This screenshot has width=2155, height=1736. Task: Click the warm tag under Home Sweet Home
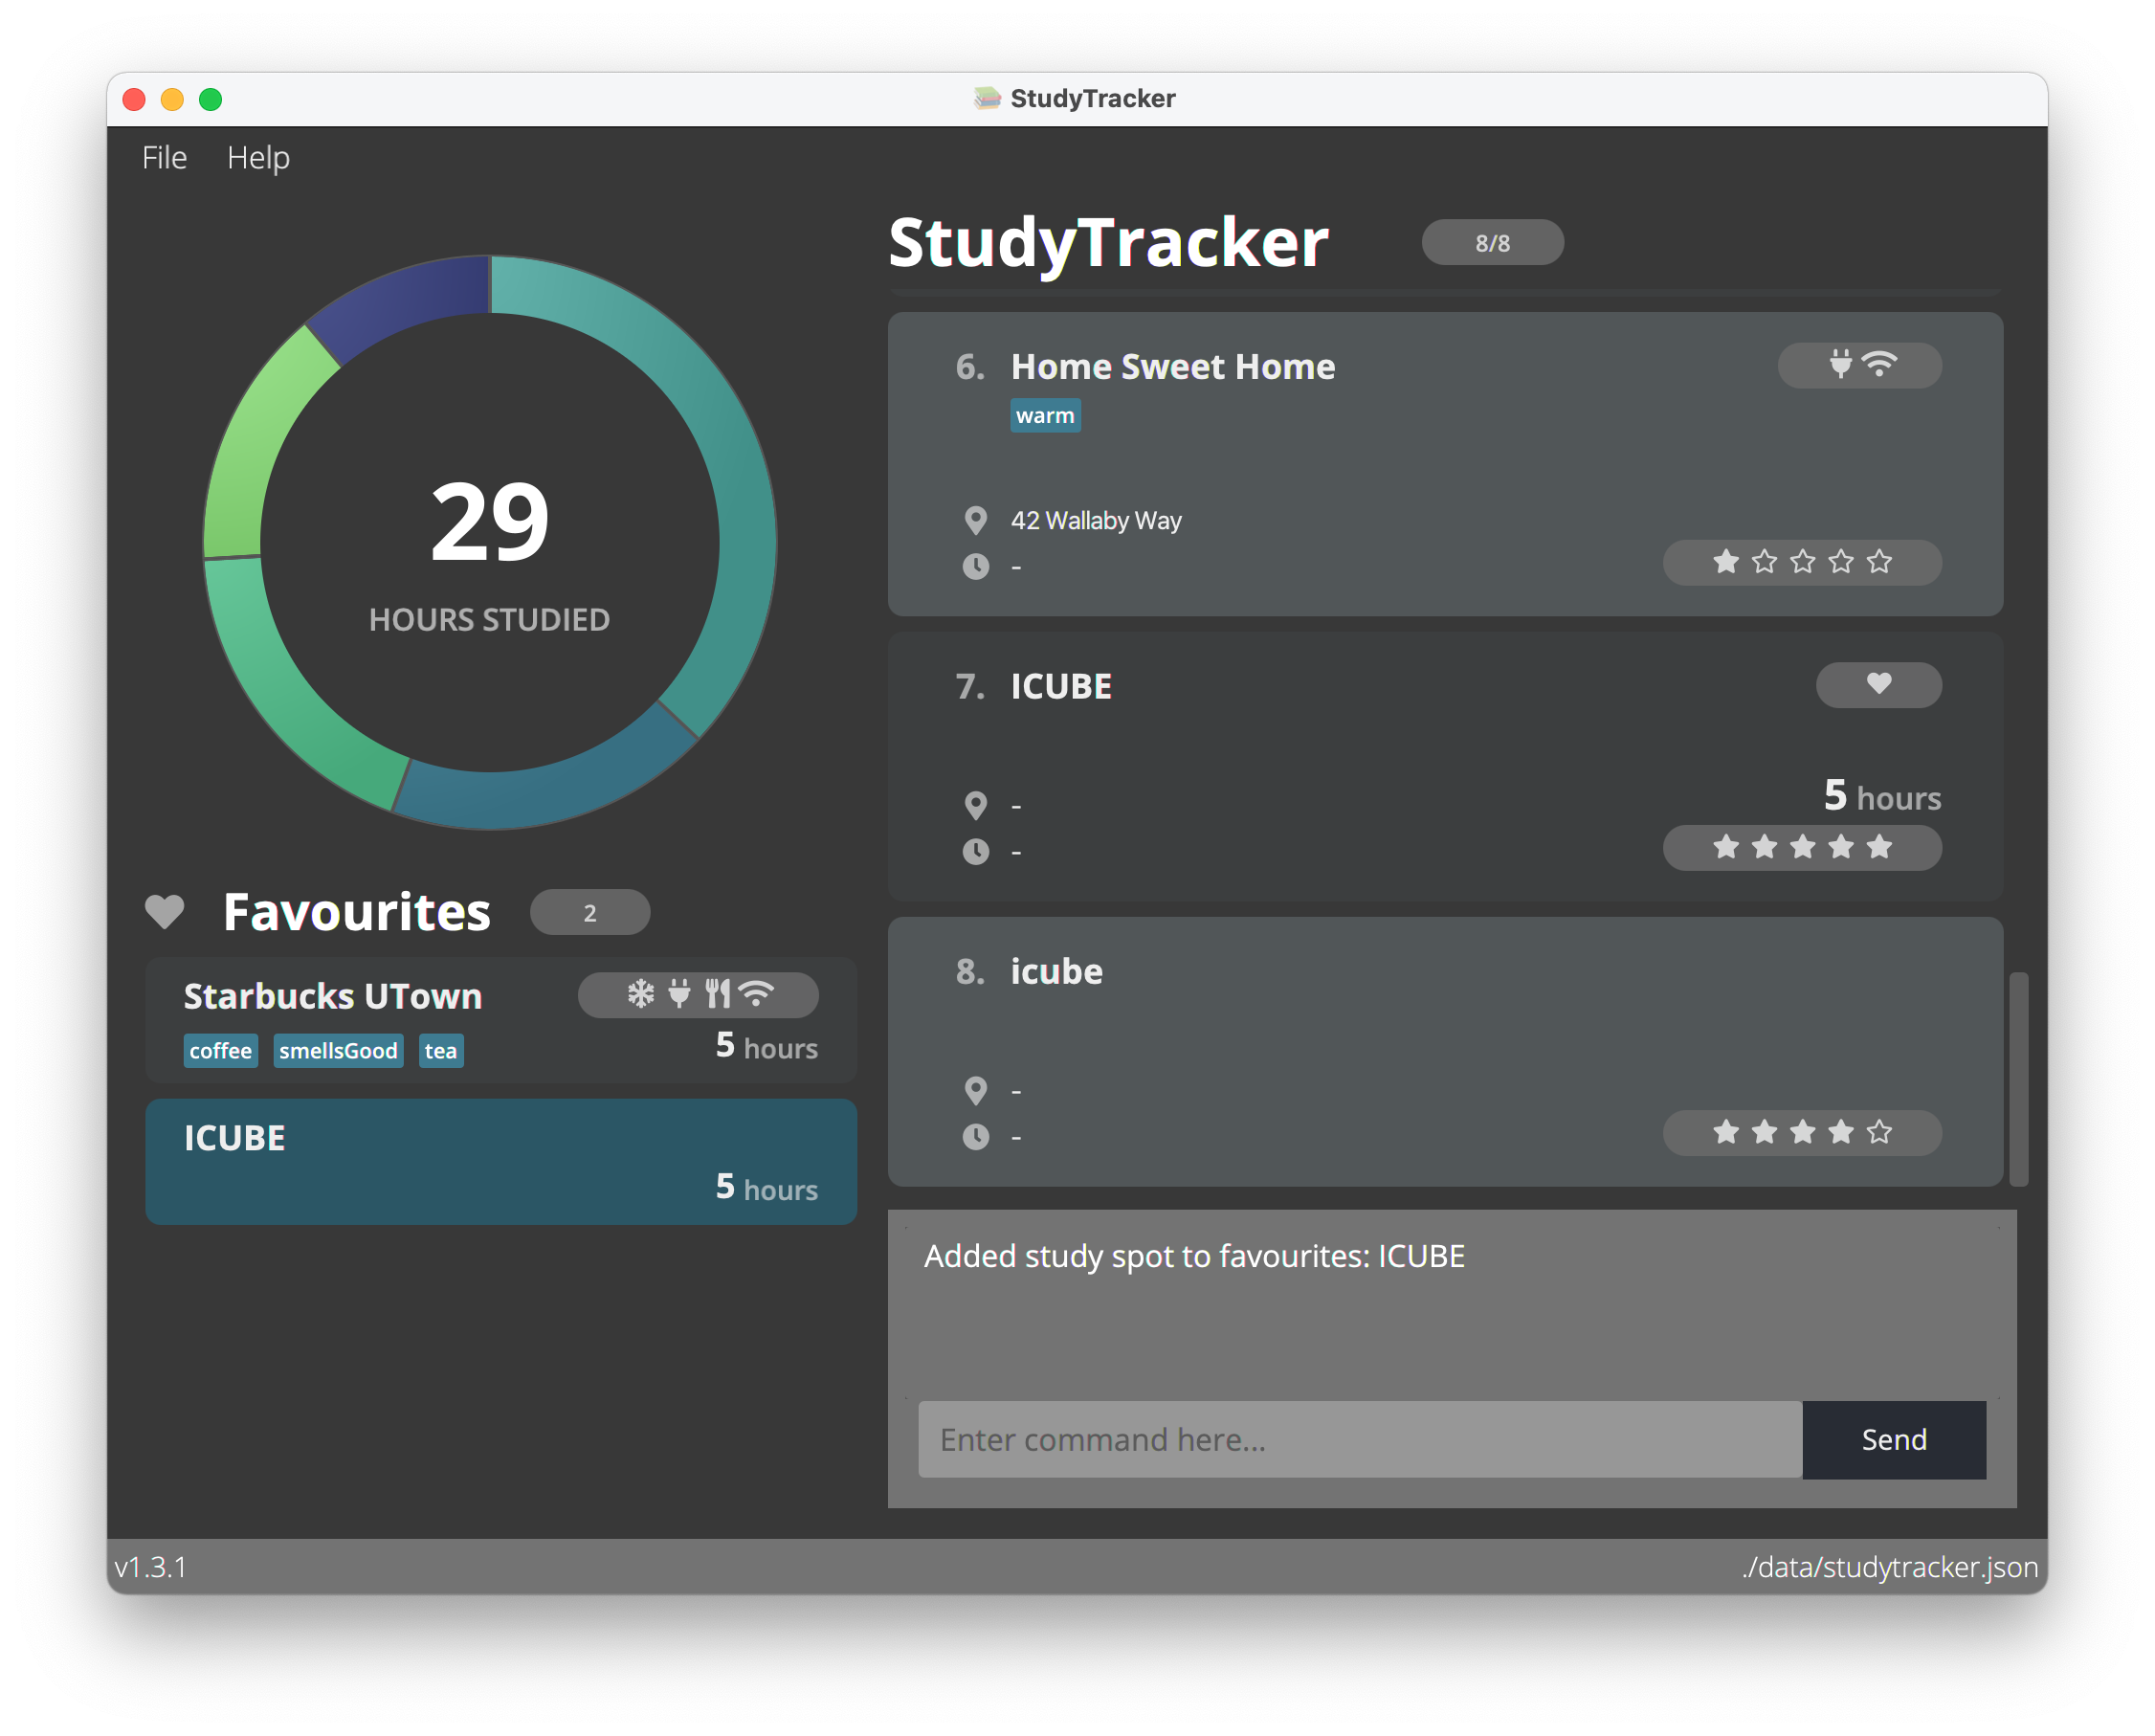click(x=1044, y=416)
